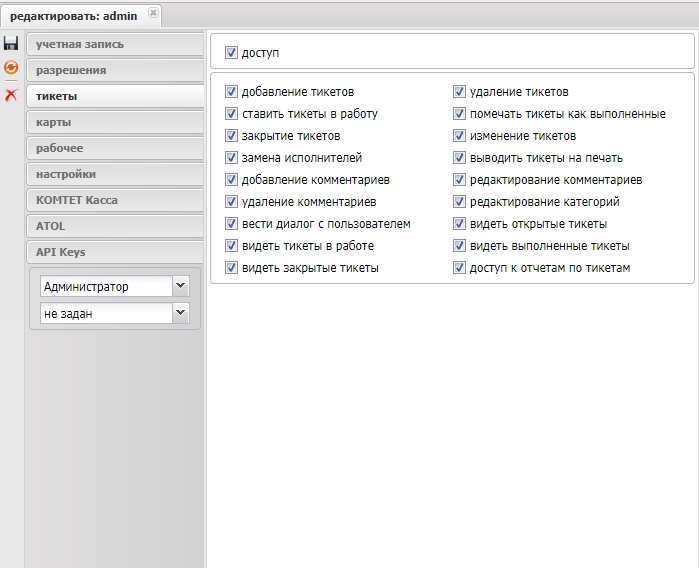
Task: Switch to the 'разрешения' section
Action: [115, 70]
